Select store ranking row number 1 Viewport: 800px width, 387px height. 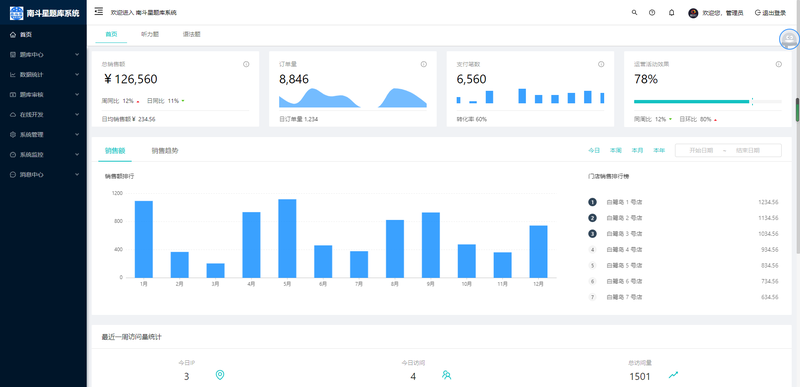point(683,202)
